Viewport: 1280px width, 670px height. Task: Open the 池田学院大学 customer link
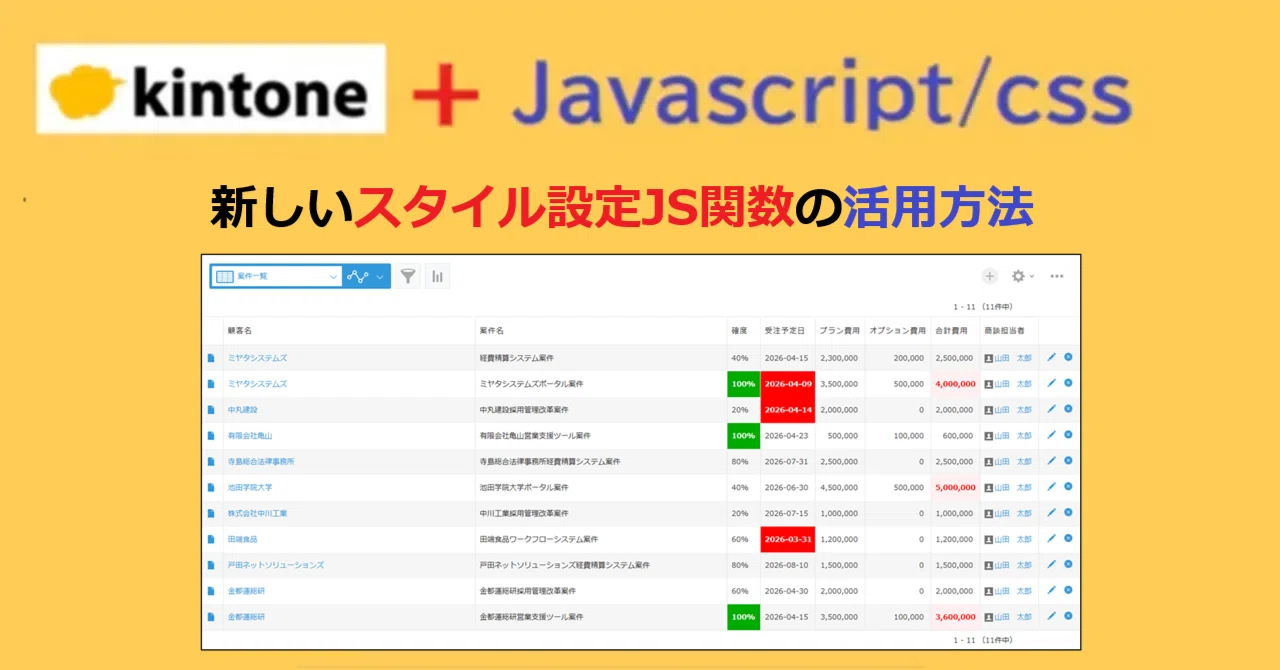(250, 488)
